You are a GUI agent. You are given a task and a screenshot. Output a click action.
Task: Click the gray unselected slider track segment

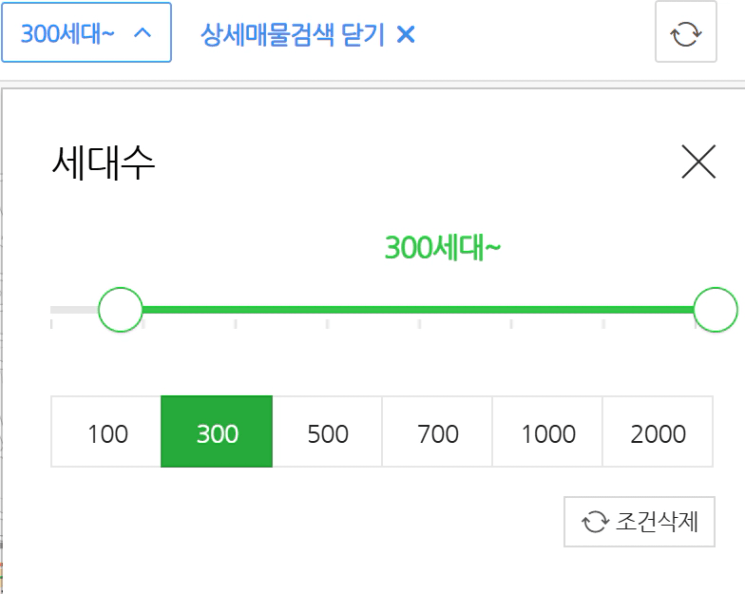(x=74, y=310)
